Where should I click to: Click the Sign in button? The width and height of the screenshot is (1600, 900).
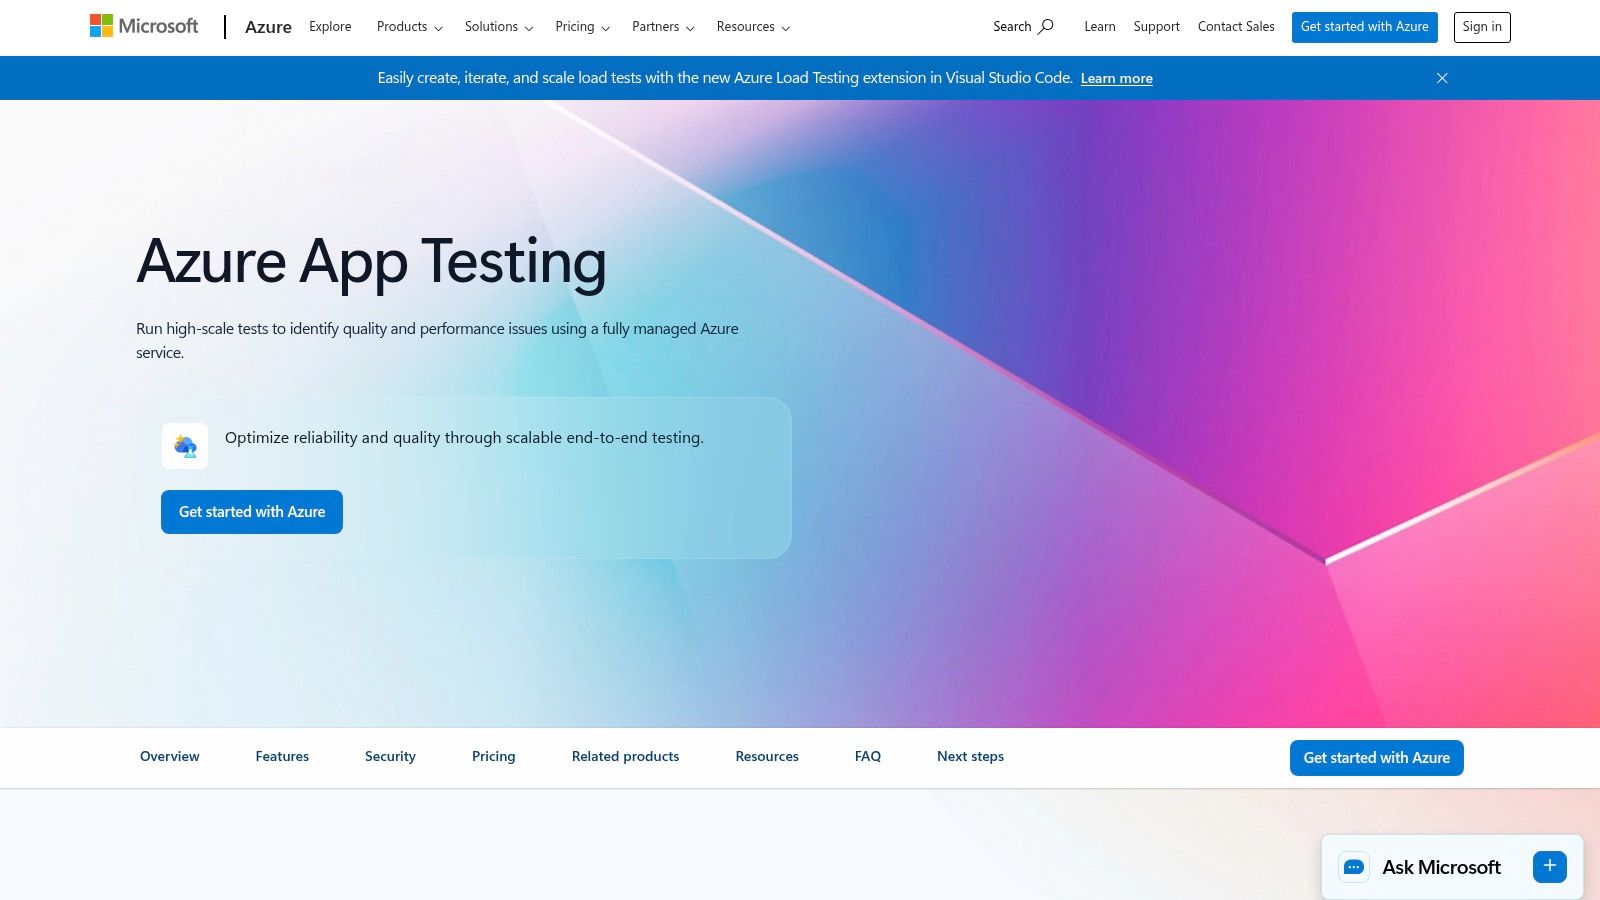pyautogui.click(x=1481, y=27)
